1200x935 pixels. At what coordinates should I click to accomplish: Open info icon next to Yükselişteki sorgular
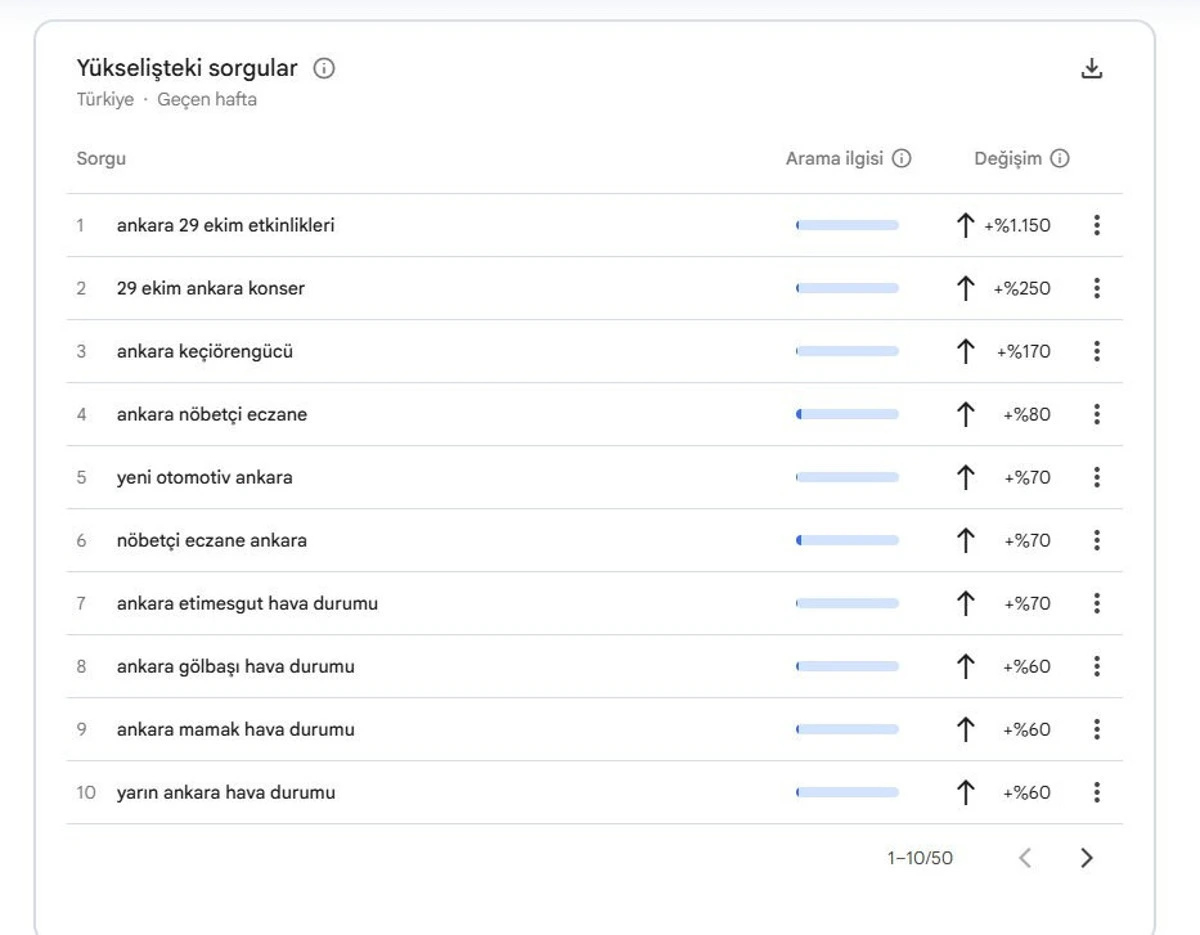click(x=324, y=69)
